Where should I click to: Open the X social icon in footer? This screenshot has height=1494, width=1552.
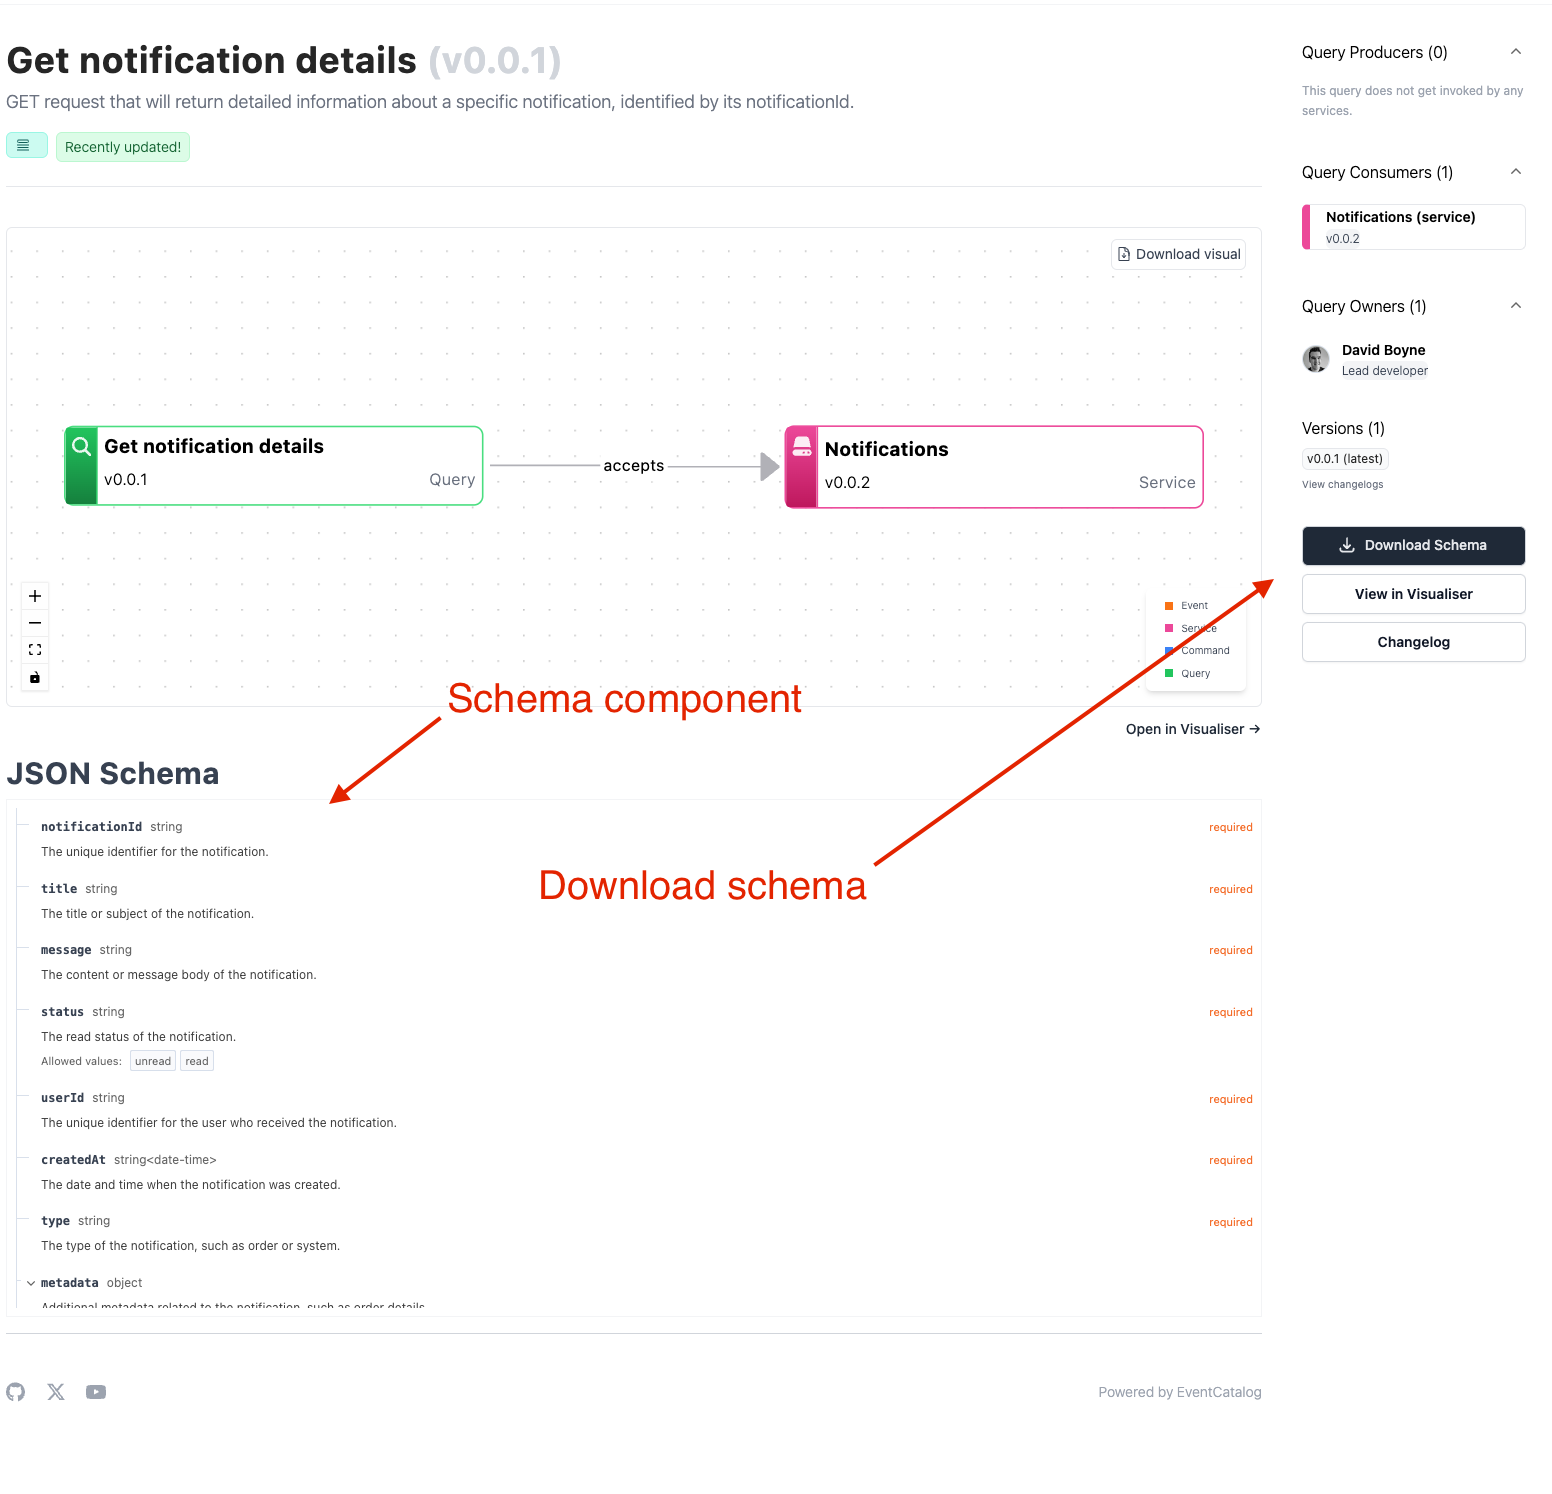56,1392
